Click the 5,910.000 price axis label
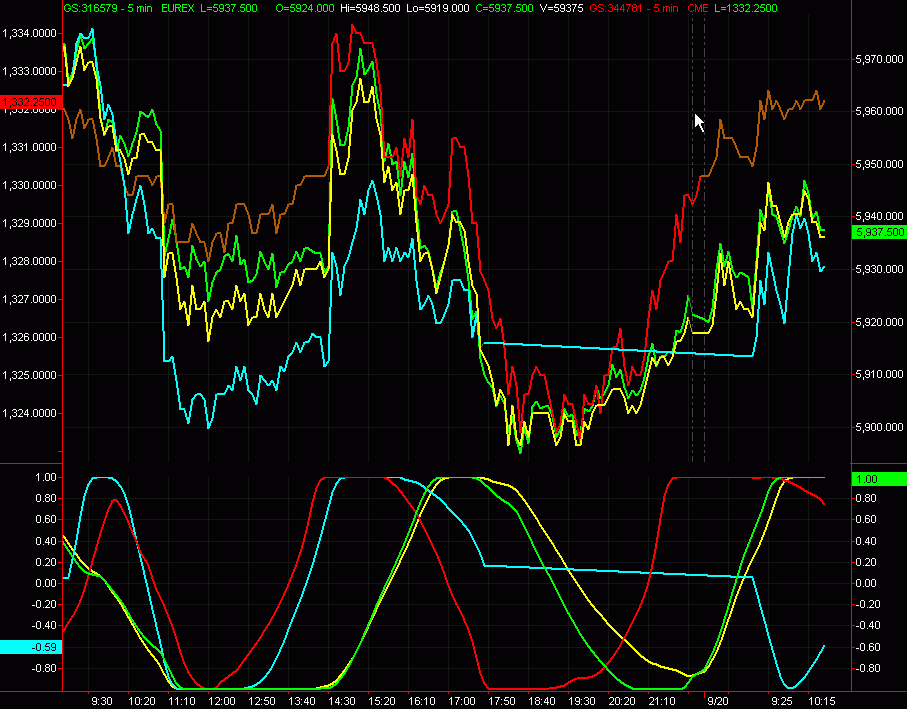 (879, 374)
